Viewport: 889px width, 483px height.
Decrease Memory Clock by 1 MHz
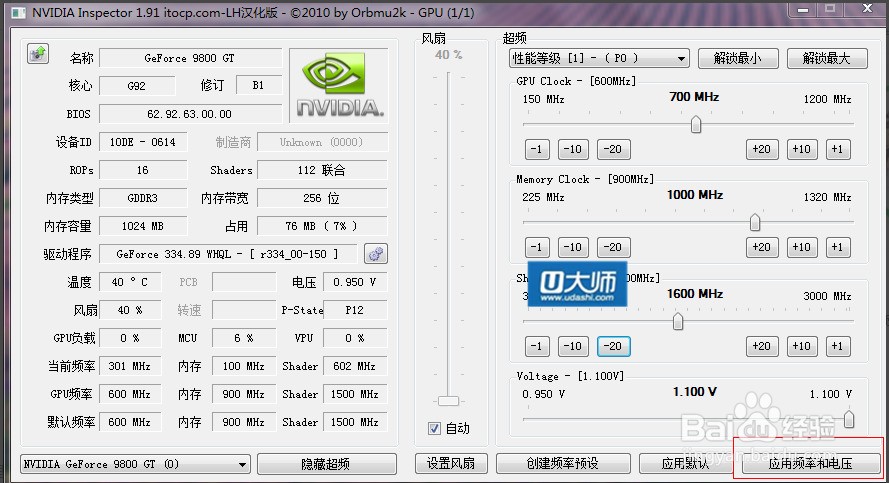[x=537, y=247]
